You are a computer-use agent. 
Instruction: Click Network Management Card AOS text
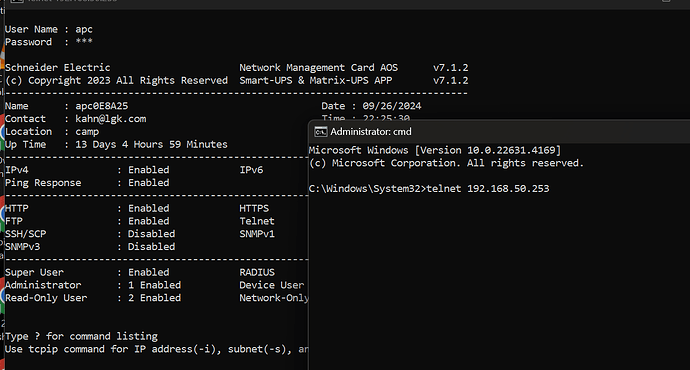pos(319,68)
